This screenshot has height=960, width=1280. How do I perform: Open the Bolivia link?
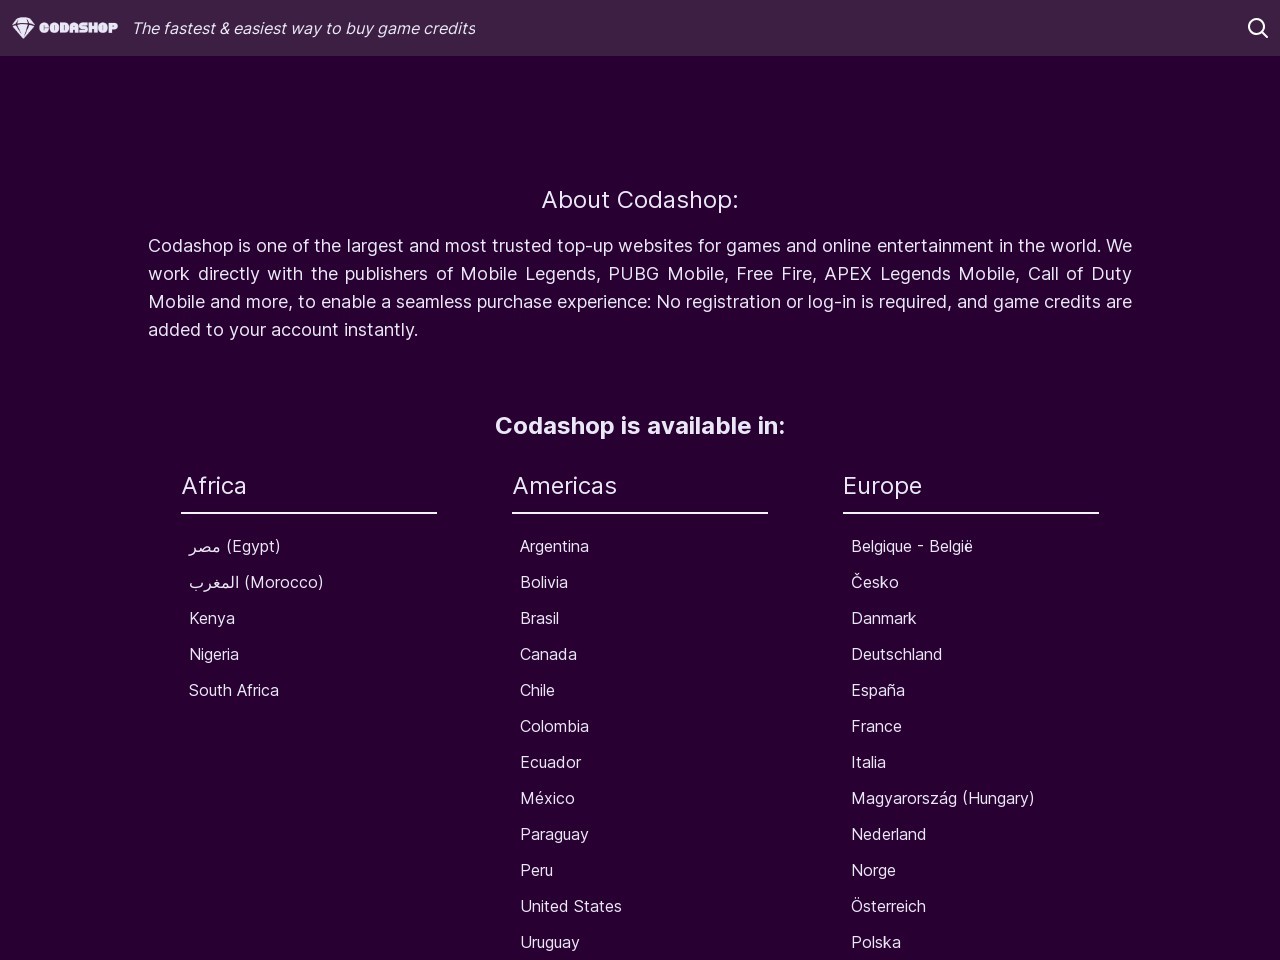pos(544,582)
